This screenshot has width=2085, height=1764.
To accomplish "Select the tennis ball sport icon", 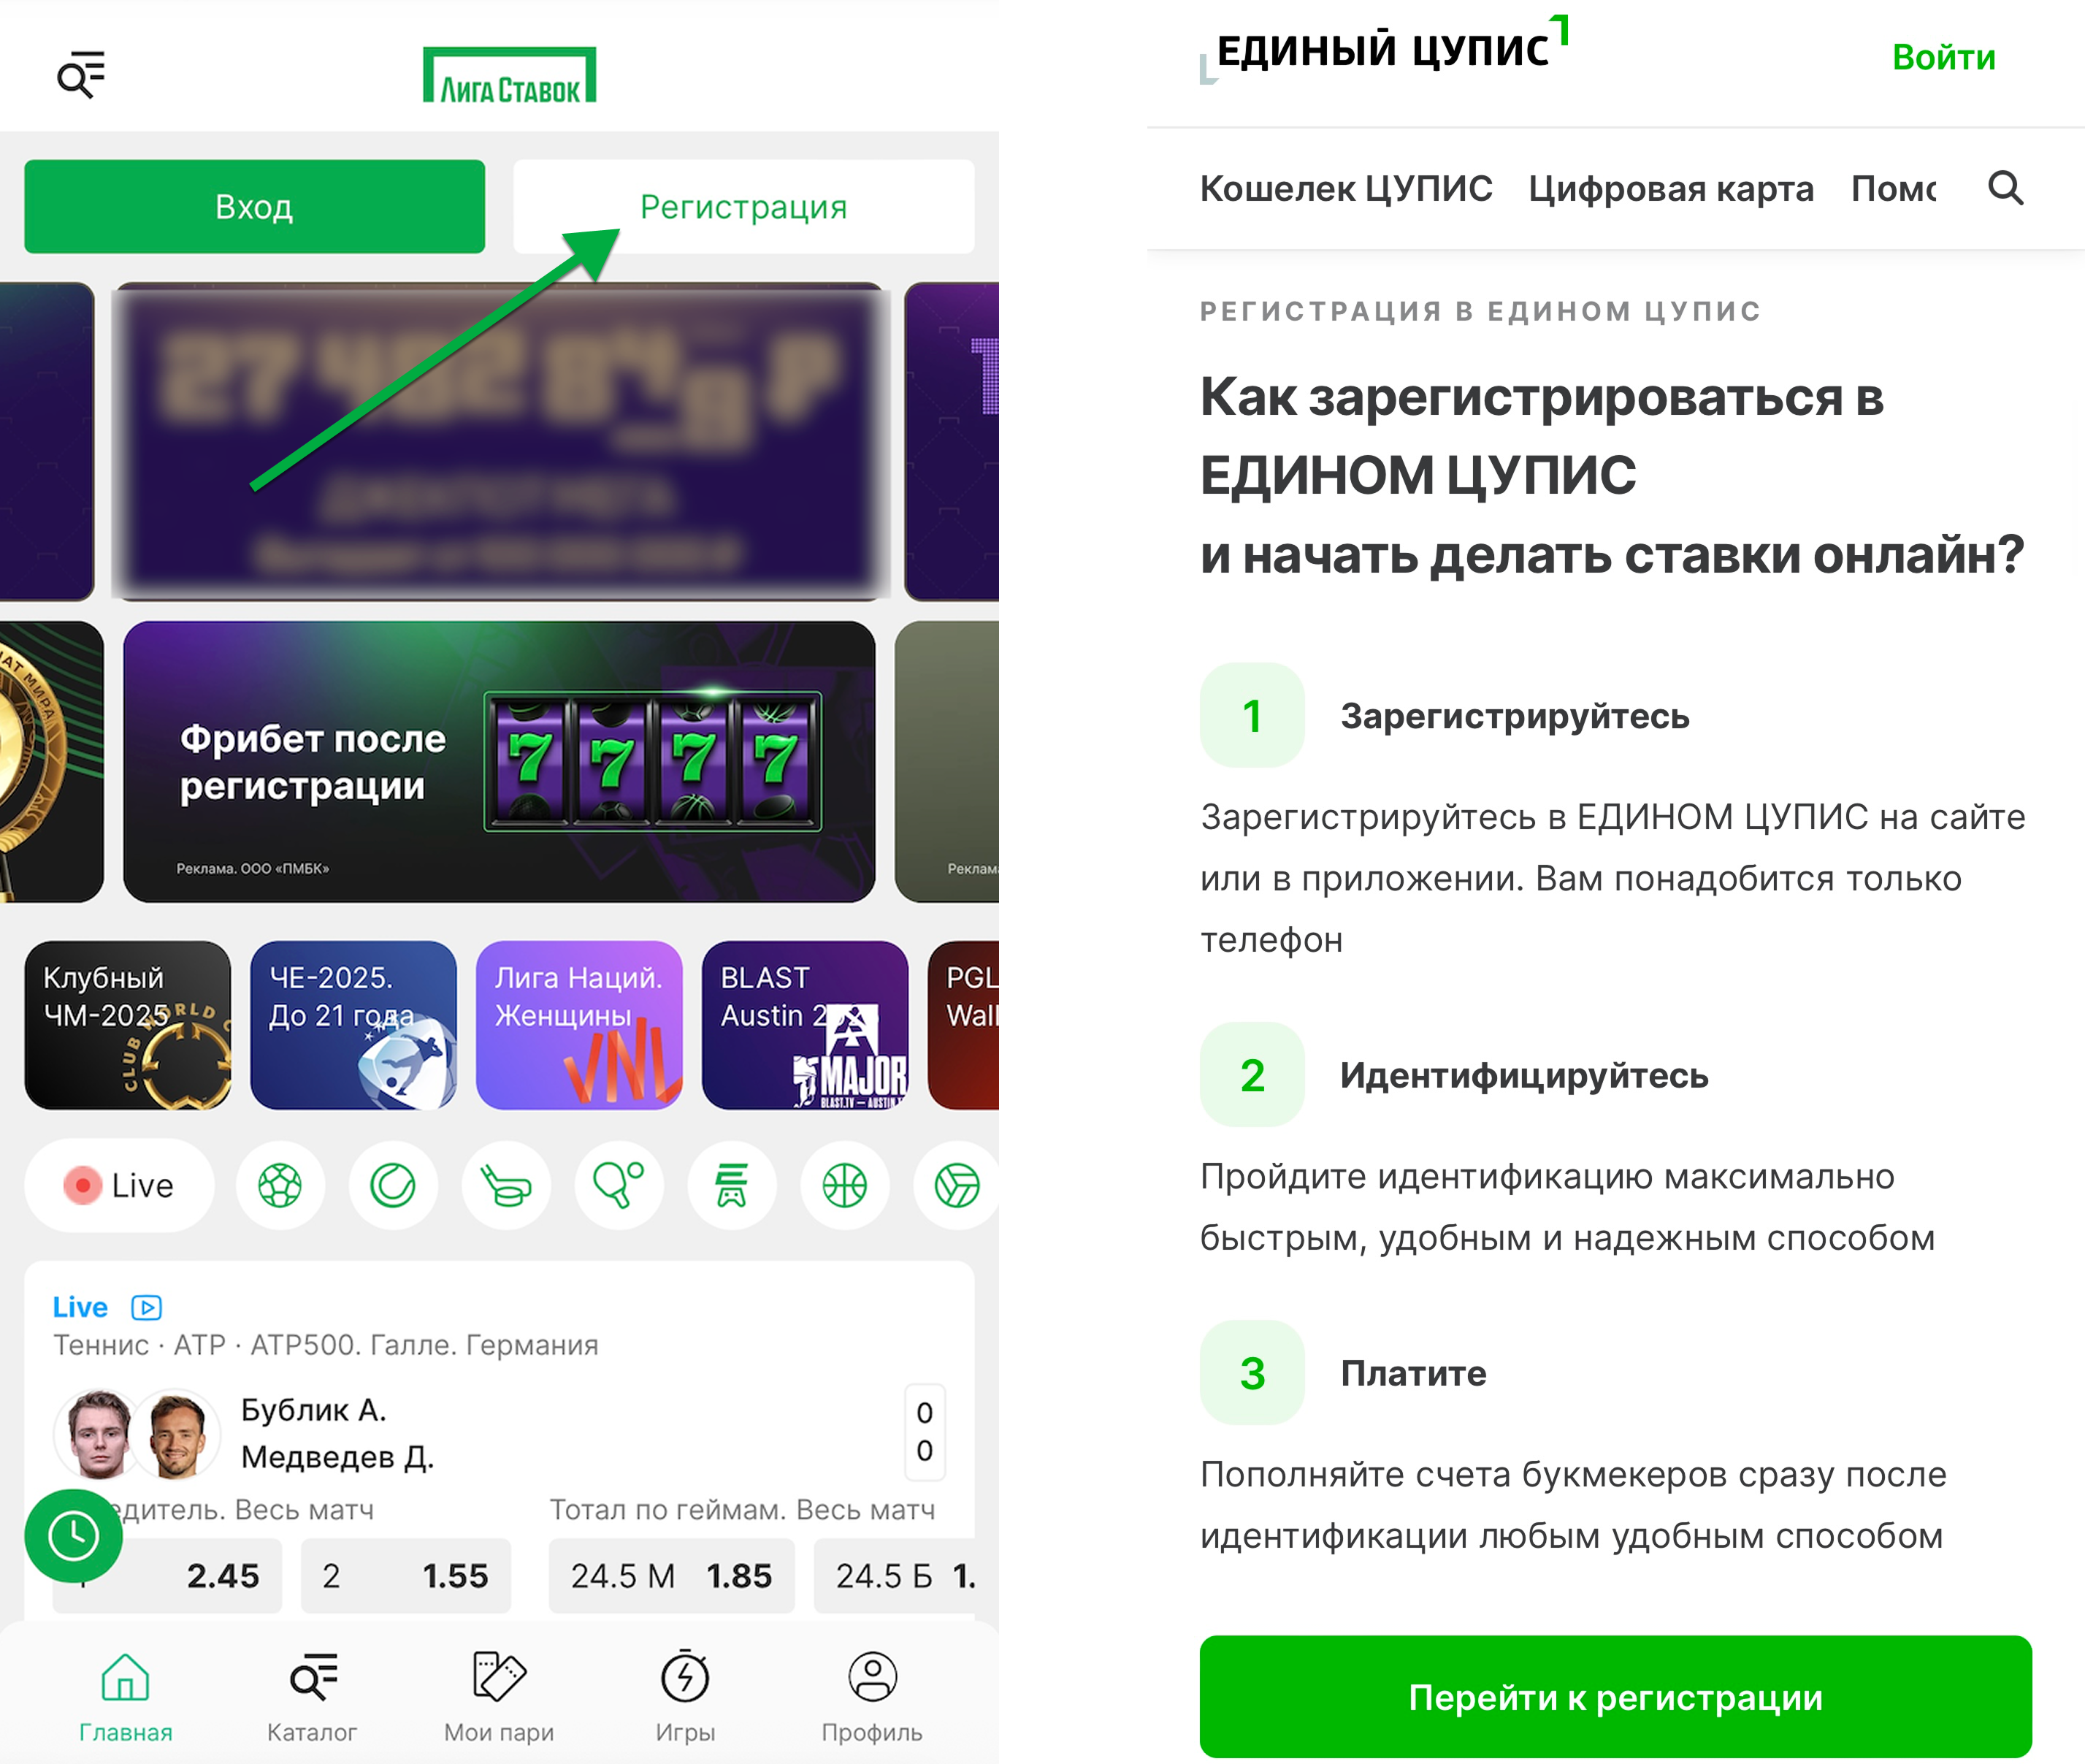I will (x=393, y=1186).
